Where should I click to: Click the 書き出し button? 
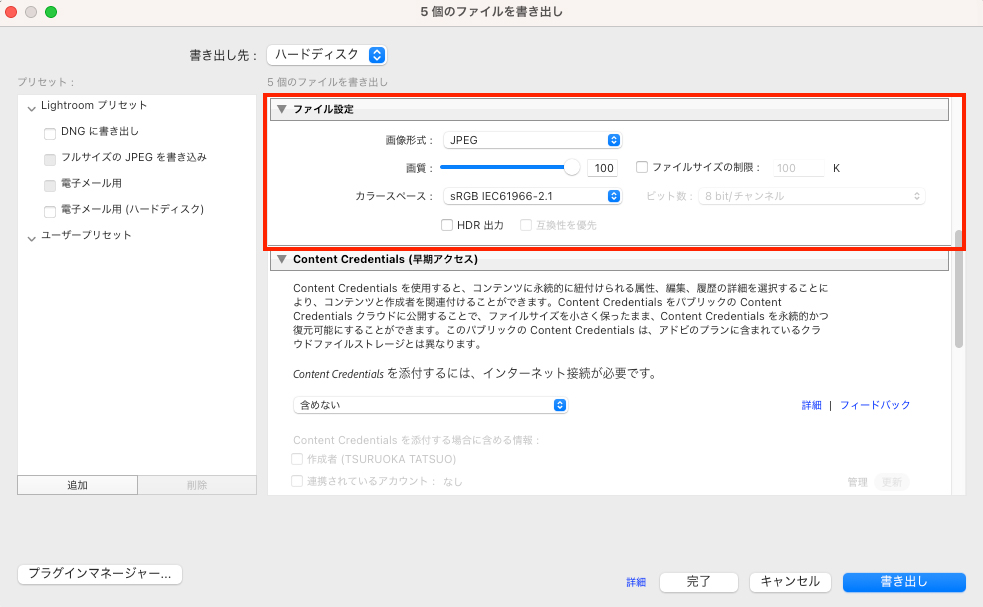click(903, 582)
